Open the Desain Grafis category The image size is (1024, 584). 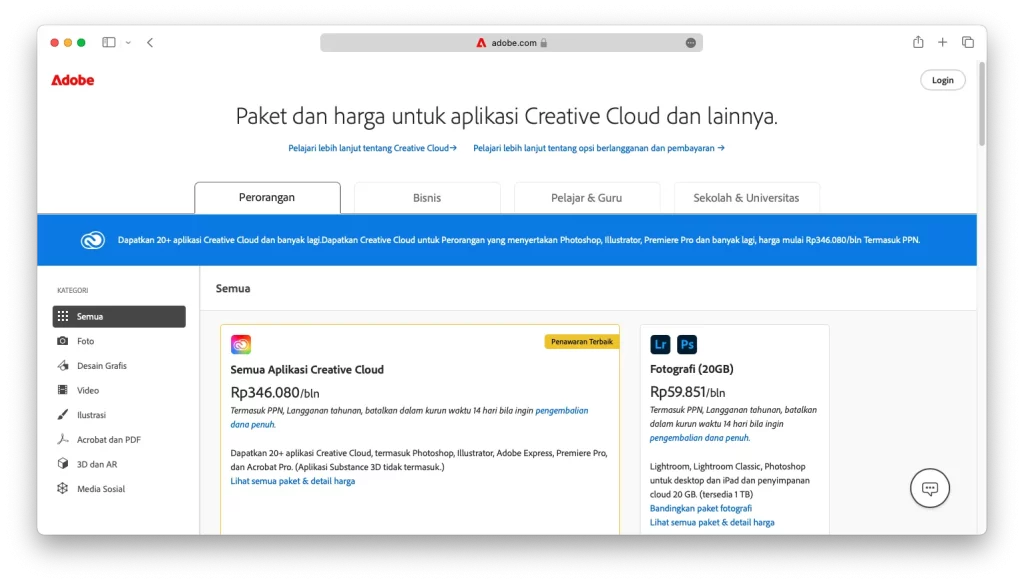102,366
